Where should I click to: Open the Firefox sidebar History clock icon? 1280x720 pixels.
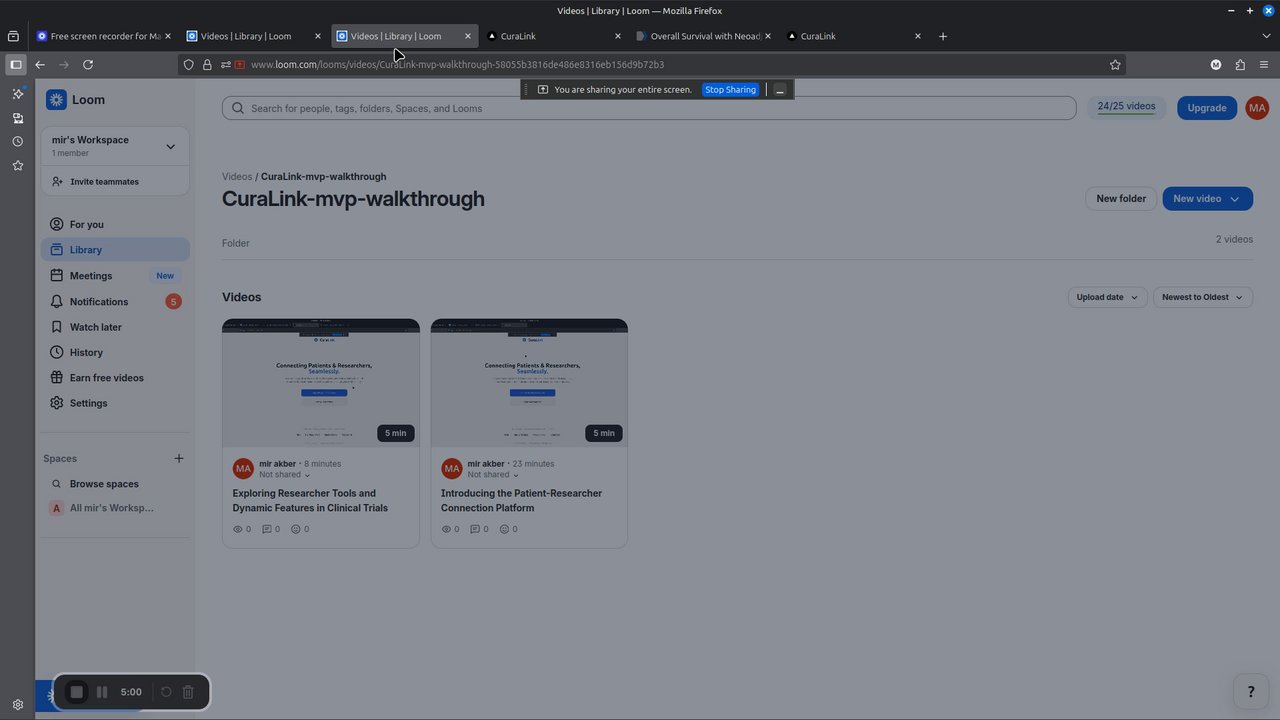click(x=17, y=141)
